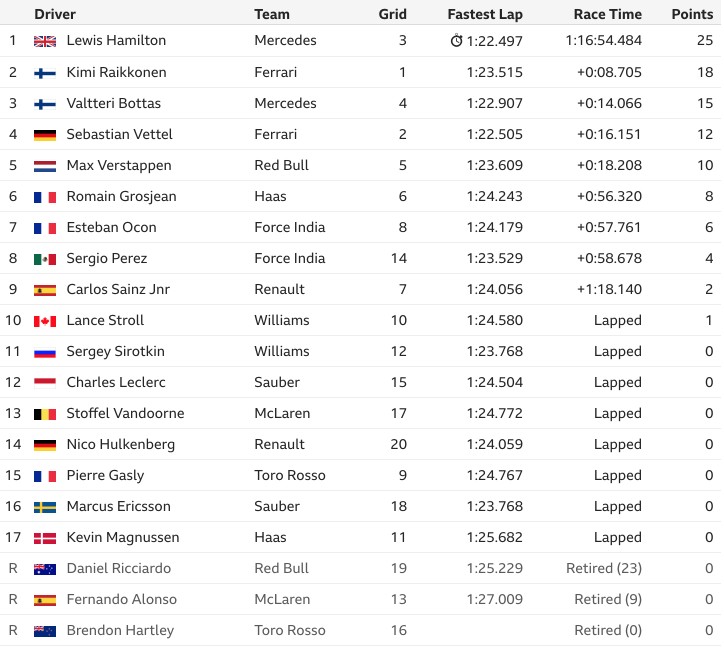
Task: Click the Mexican flag next to Sergio Perez
Action: [x=45, y=259]
